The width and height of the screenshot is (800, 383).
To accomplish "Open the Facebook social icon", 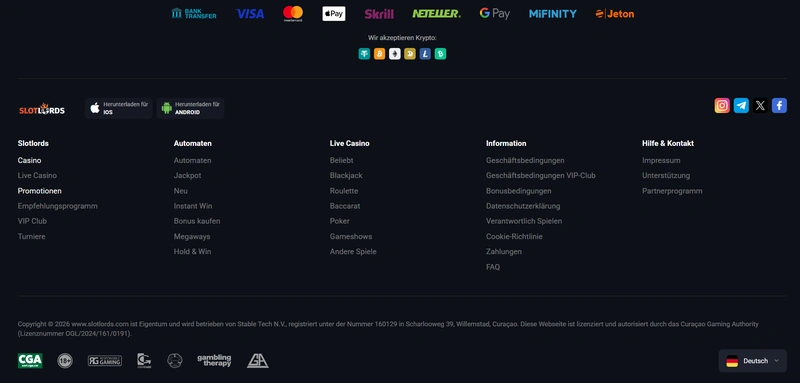I will tap(779, 106).
